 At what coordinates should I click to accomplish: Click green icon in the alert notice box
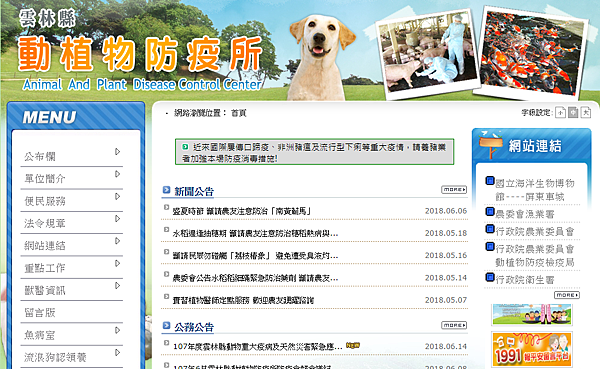(x=185, y=147)
